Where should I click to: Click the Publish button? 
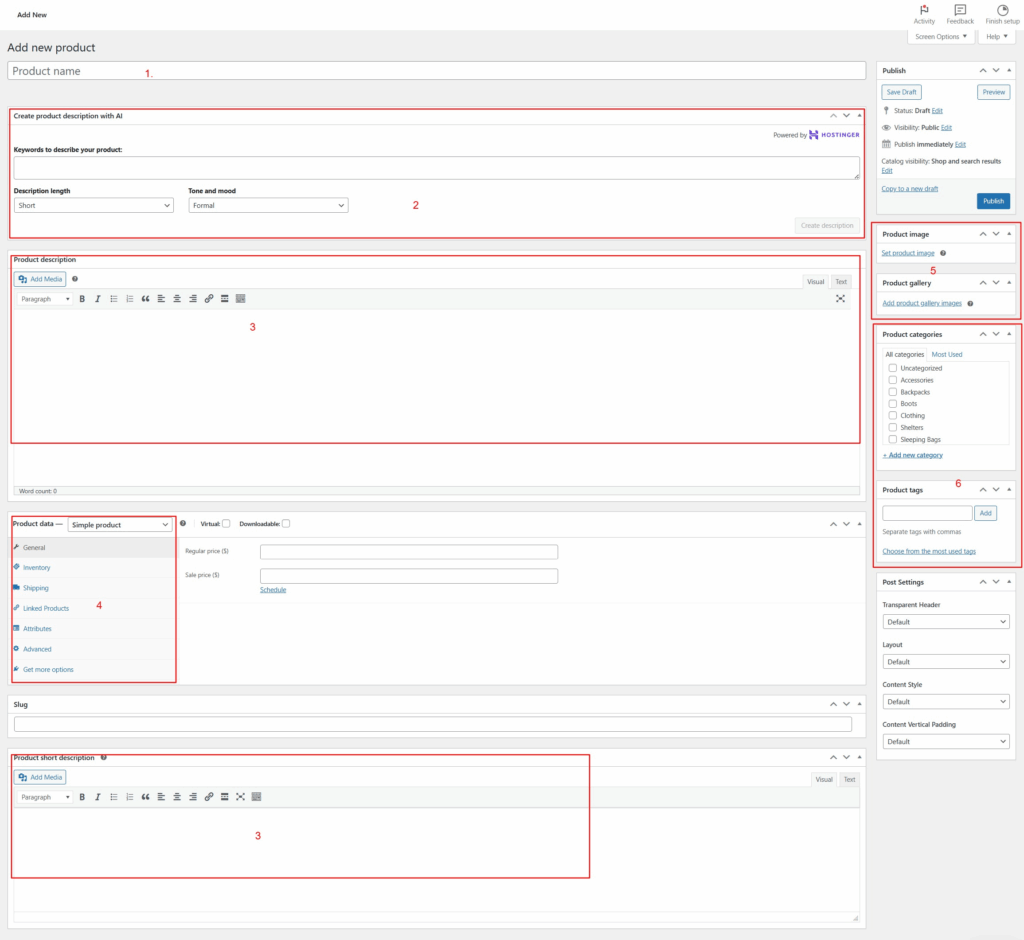[x=993, y=201]
